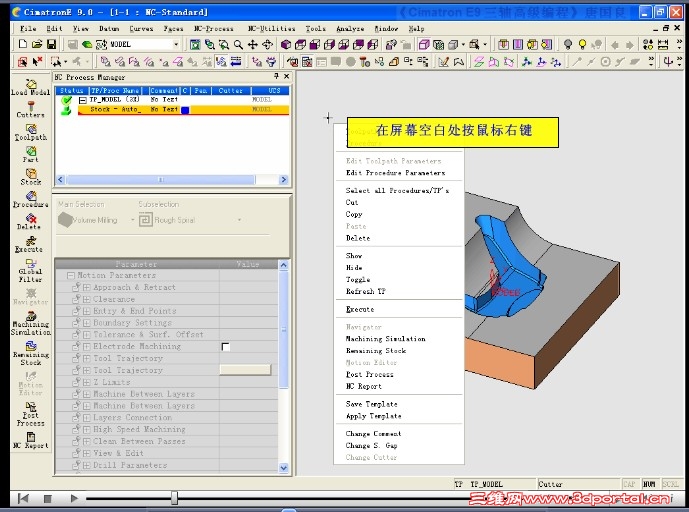Open the Procedure sidebar tool
This screenshot has height=512, width=689.
tap(30, 199)
